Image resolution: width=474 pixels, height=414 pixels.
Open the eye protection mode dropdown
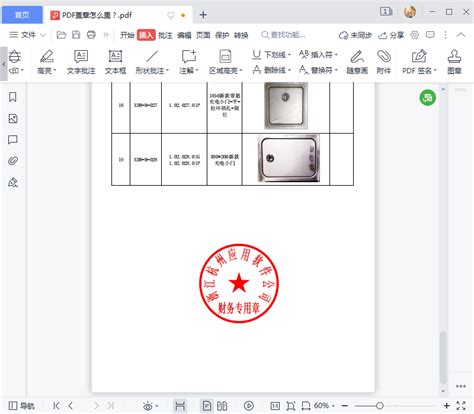point(150,406)
